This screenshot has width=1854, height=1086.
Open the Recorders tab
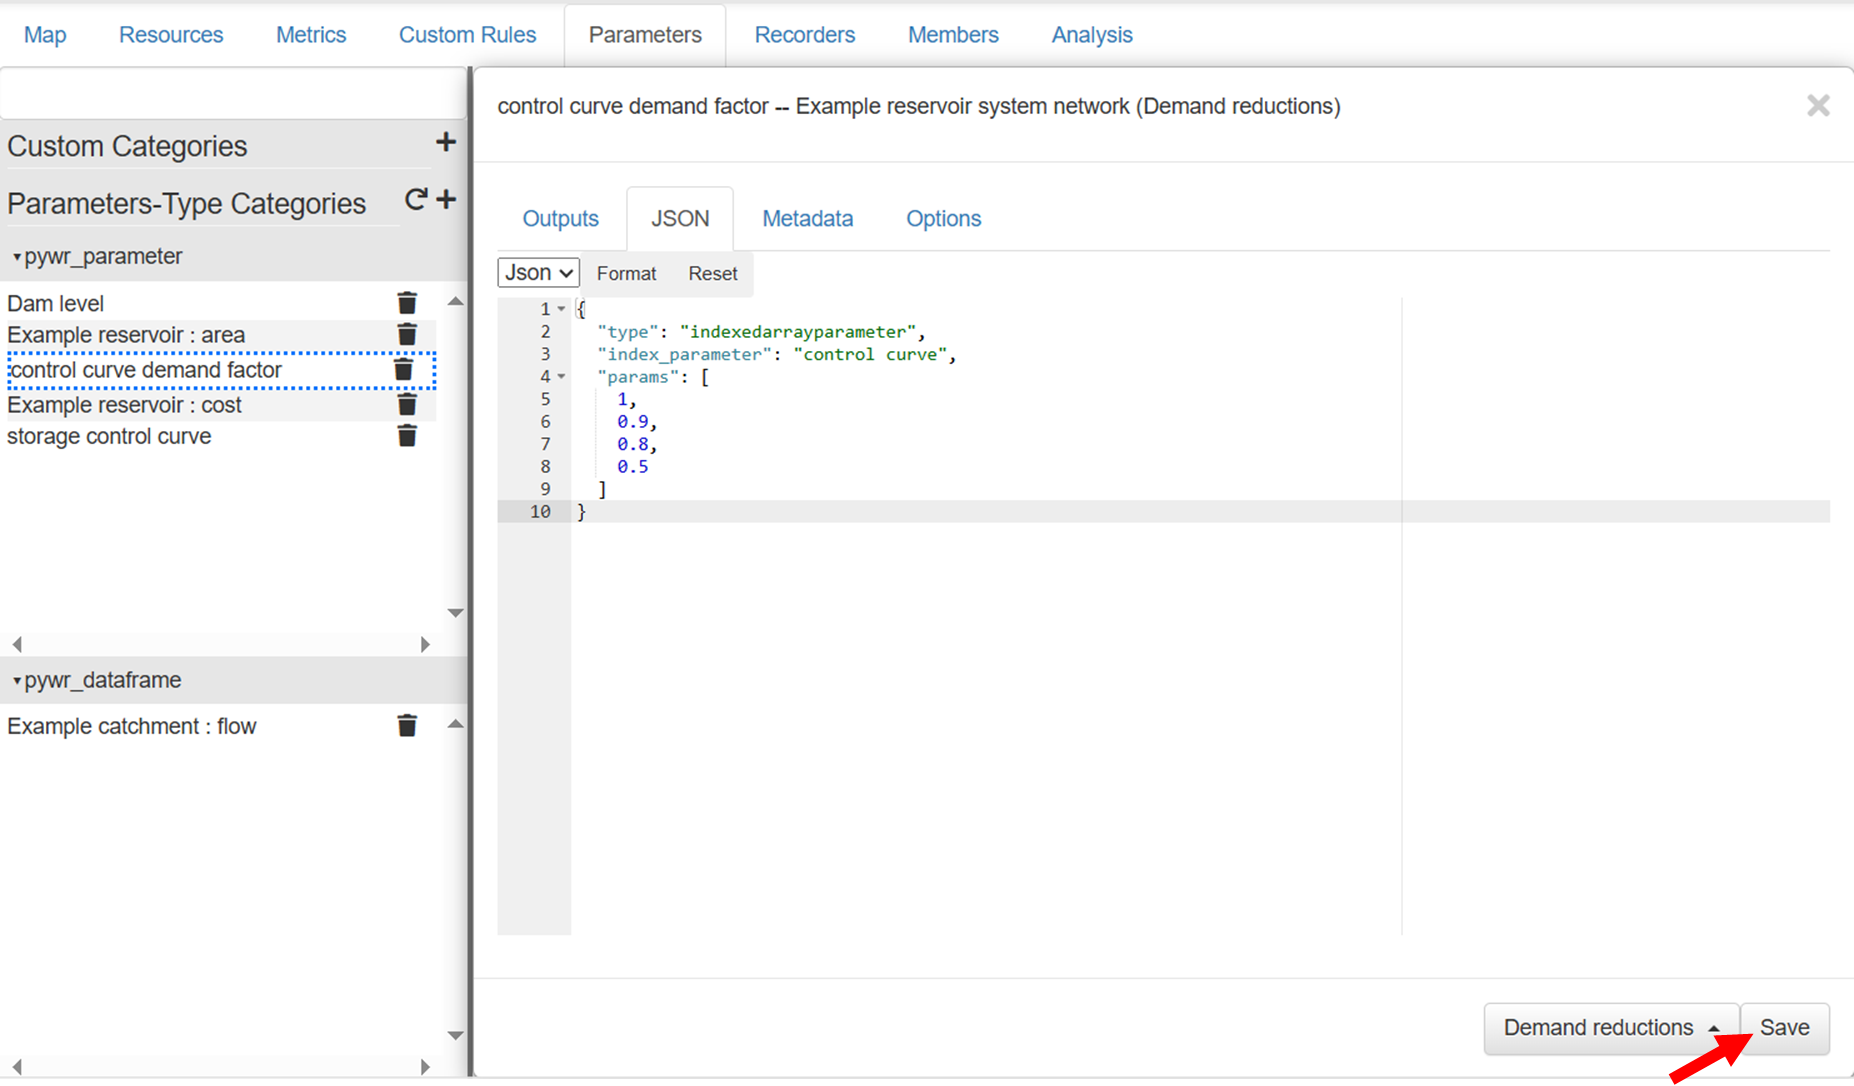(x=804, y=35)
